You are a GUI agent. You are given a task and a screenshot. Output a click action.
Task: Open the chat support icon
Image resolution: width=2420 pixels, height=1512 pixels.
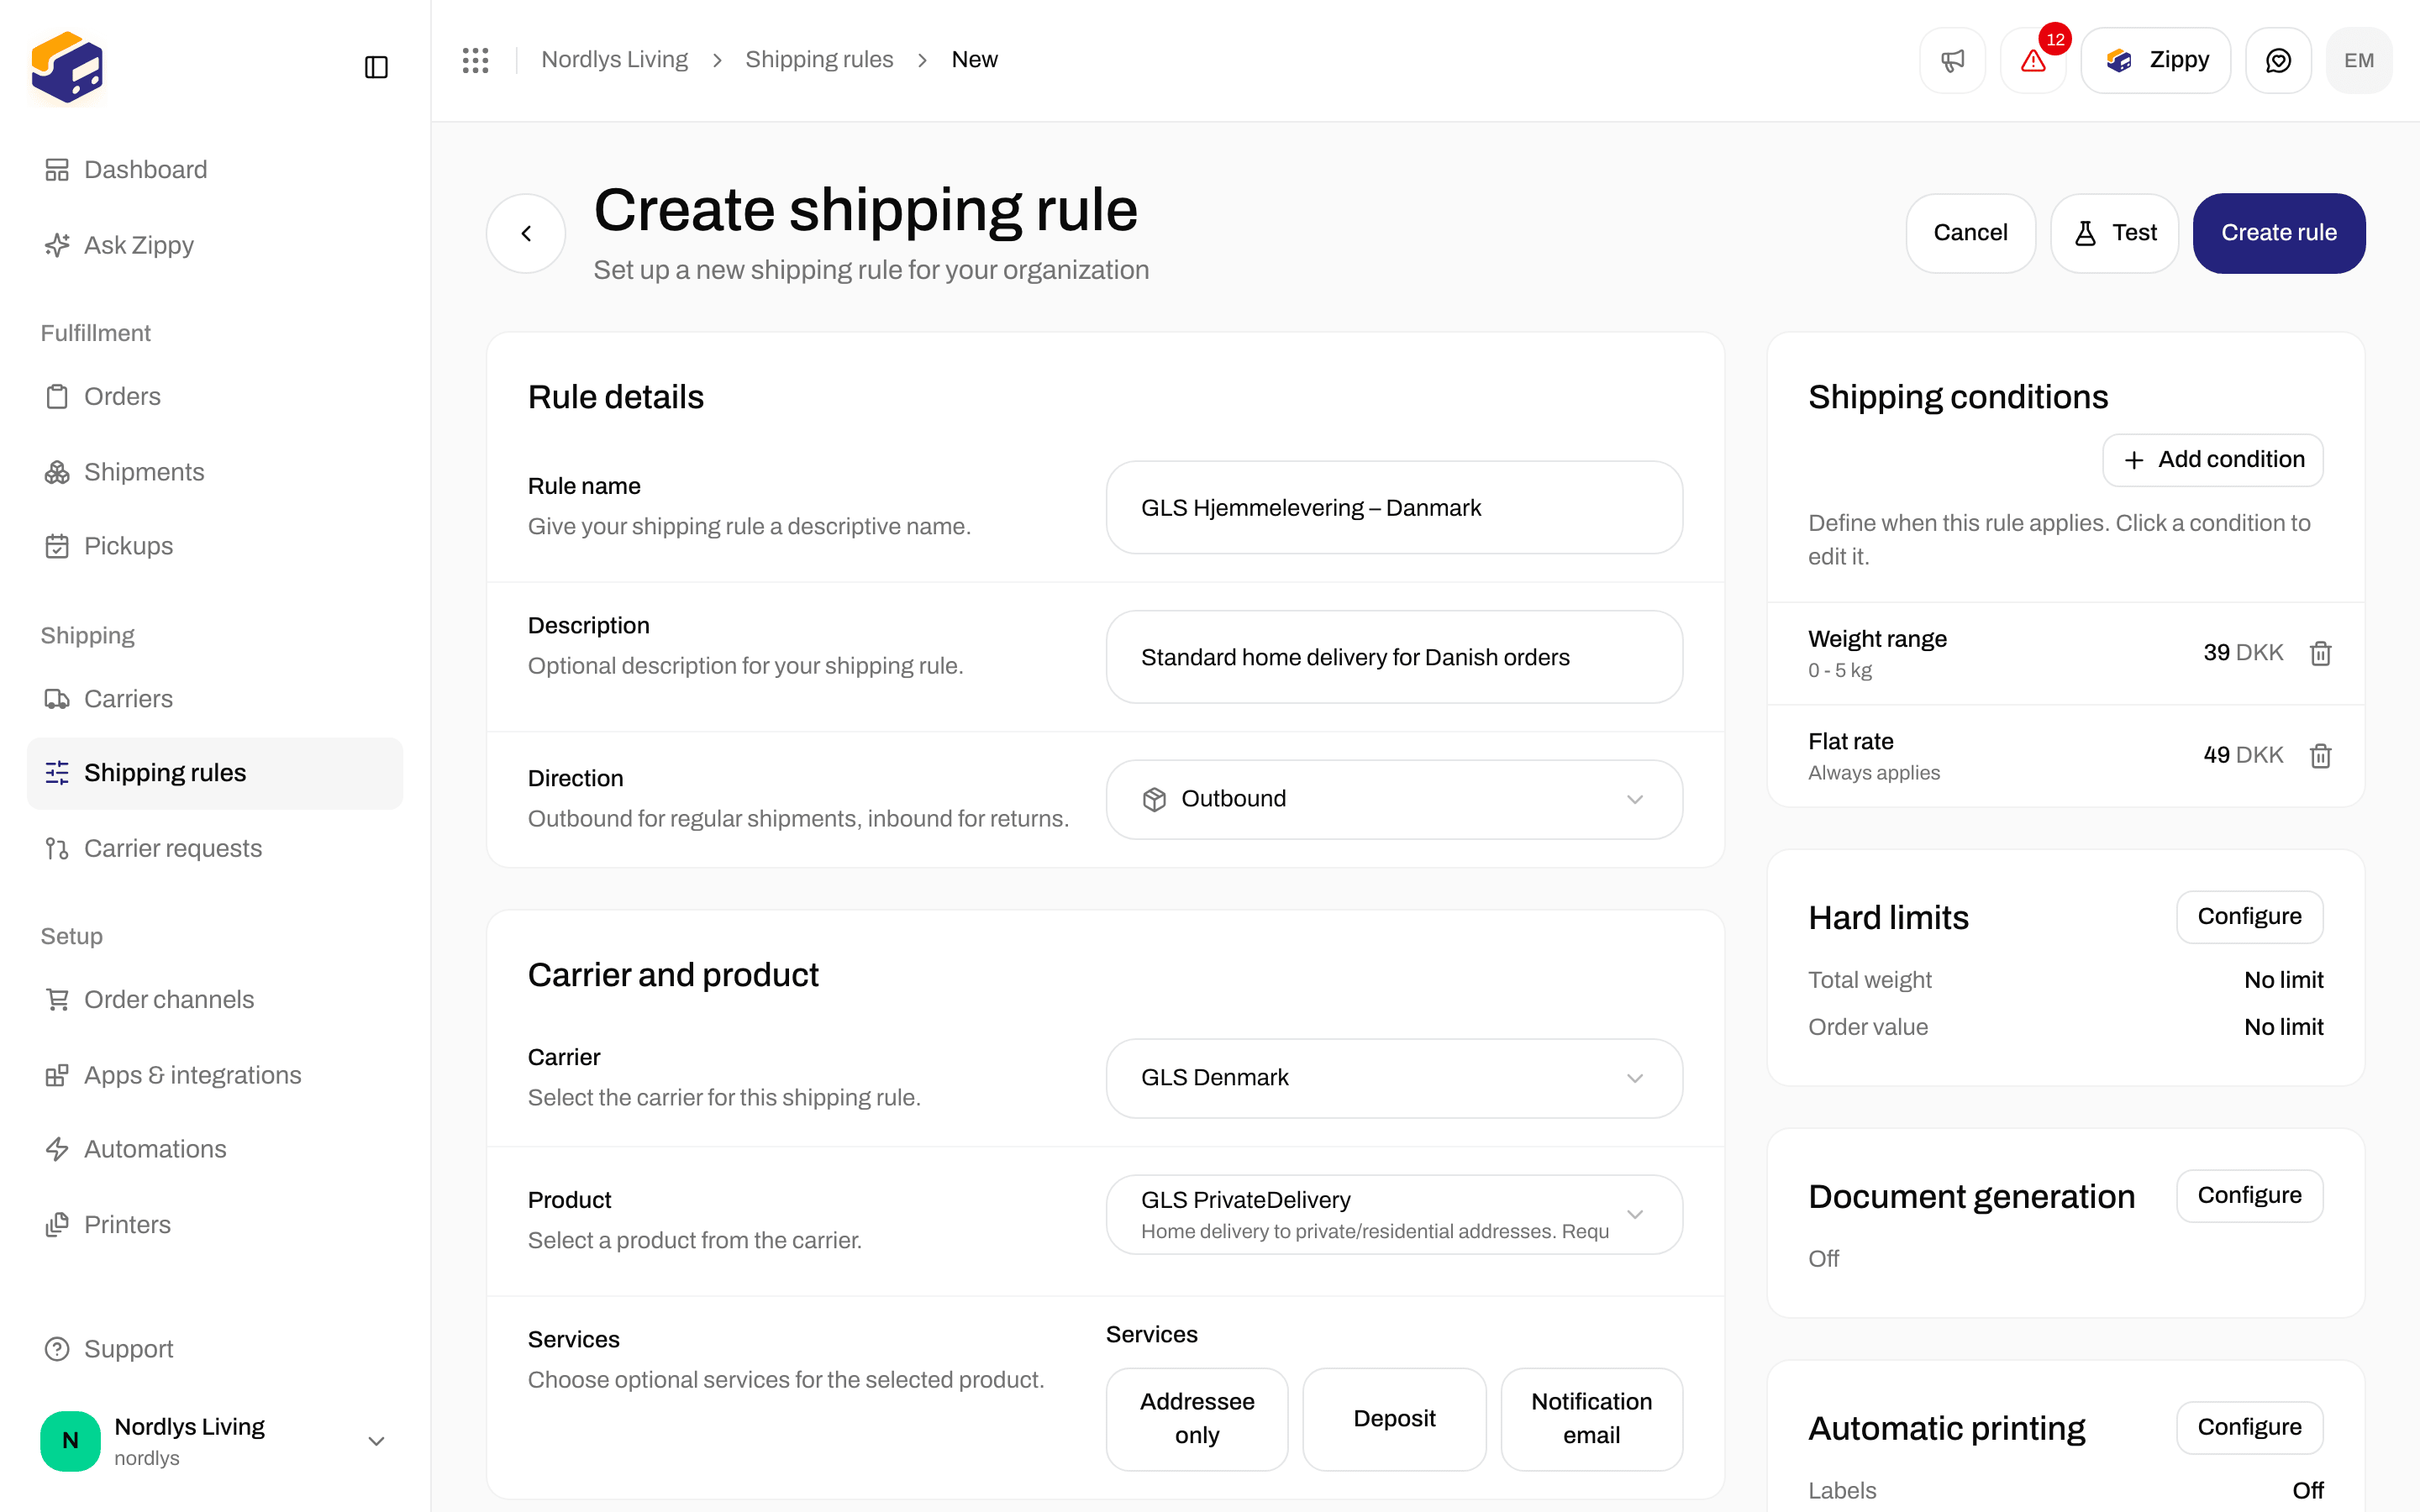2278,61
